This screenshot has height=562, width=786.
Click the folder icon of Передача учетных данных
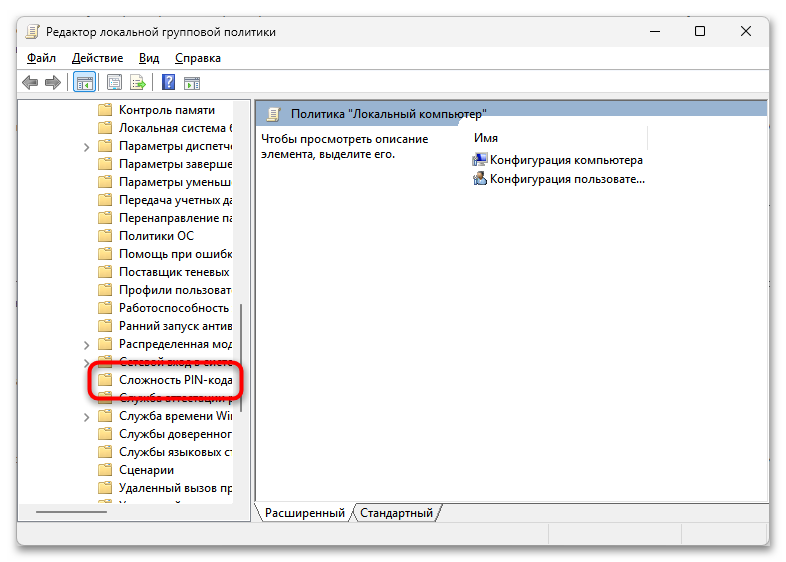coord(105,200)
